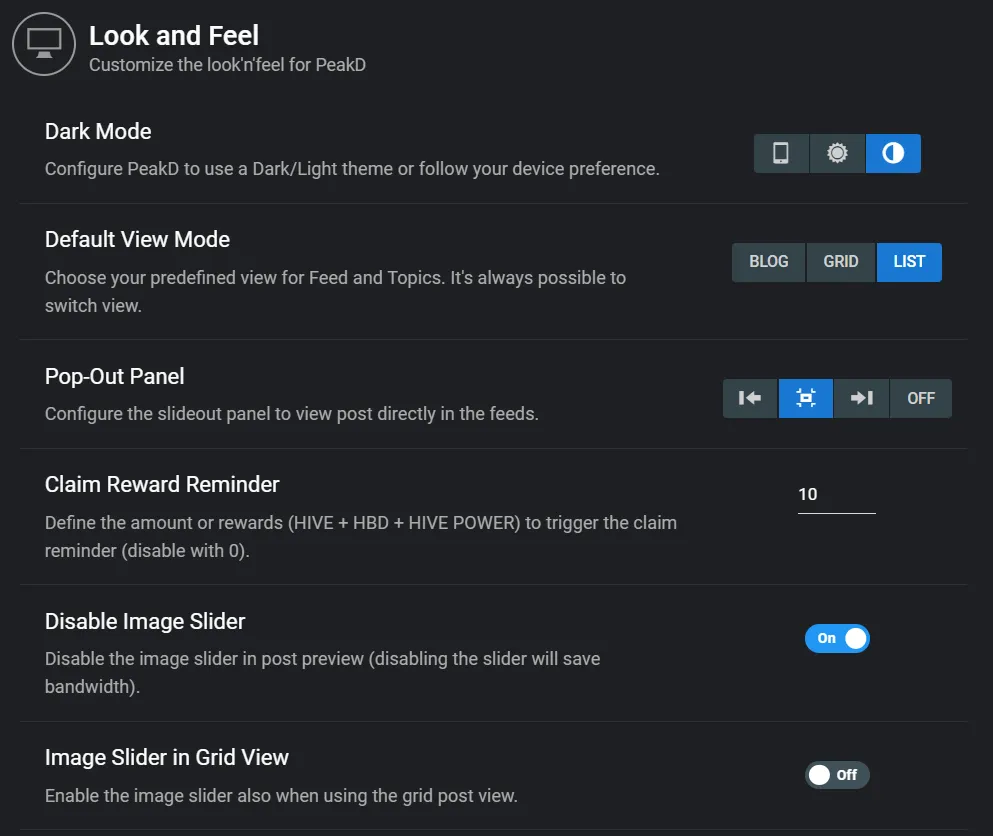Select device preference theme icon
This screenshot has height=836, width=993.
pos(781,153)
